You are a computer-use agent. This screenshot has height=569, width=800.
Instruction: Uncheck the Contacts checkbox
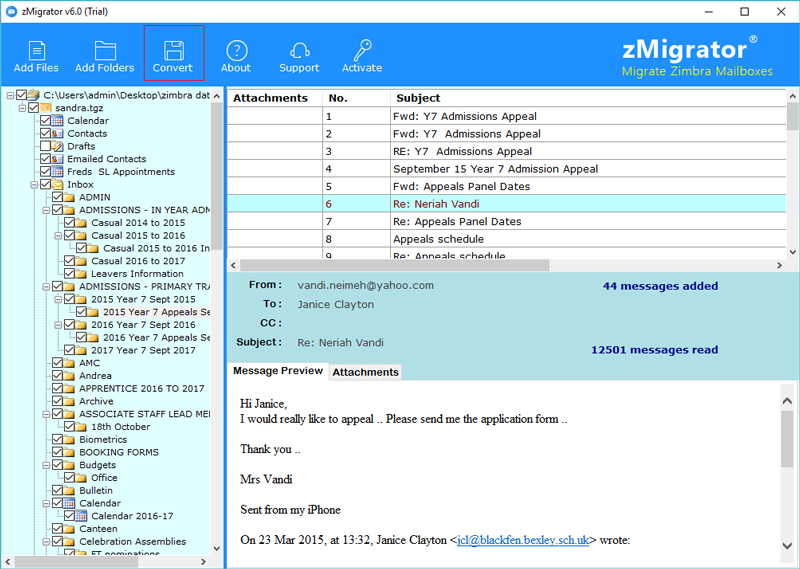point(45,133)
